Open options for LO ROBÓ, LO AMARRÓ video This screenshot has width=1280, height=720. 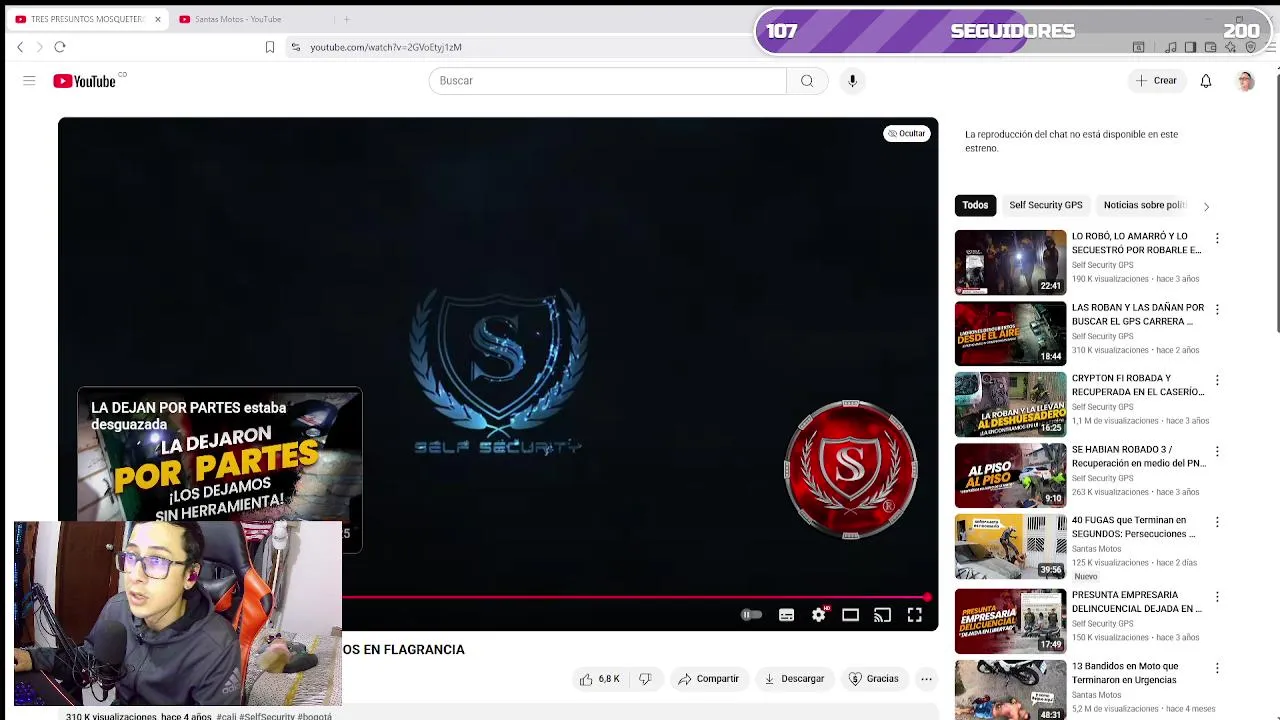pos(1217,238)
